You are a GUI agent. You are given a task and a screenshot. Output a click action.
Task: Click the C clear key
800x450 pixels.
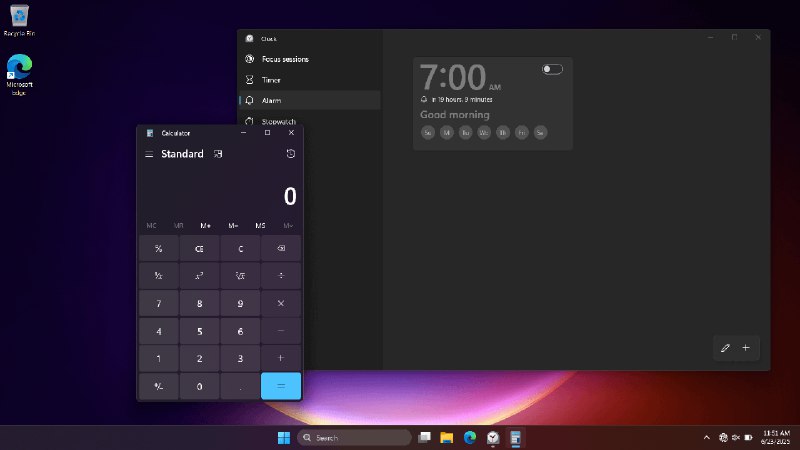[x=240, y=248]
